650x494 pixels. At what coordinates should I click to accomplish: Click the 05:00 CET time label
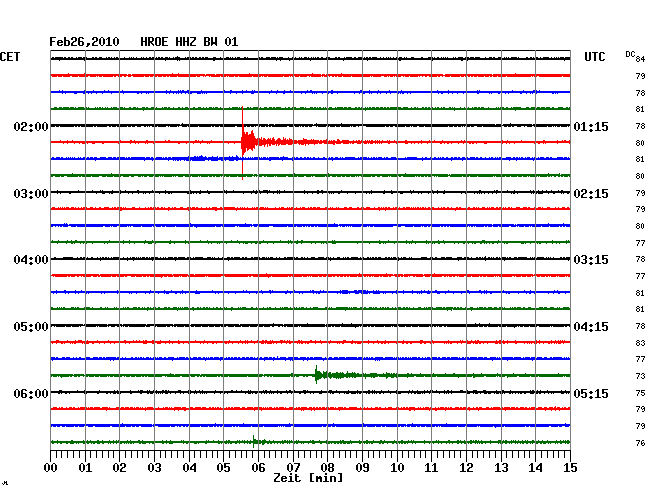(31, 327)
